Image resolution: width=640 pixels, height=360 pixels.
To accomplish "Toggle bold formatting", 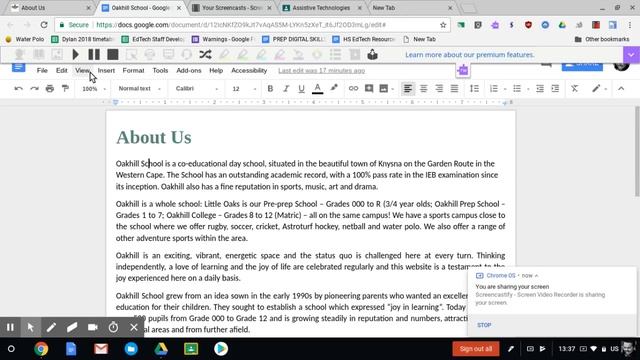I will pyautogui.click(x=270, y=89).
